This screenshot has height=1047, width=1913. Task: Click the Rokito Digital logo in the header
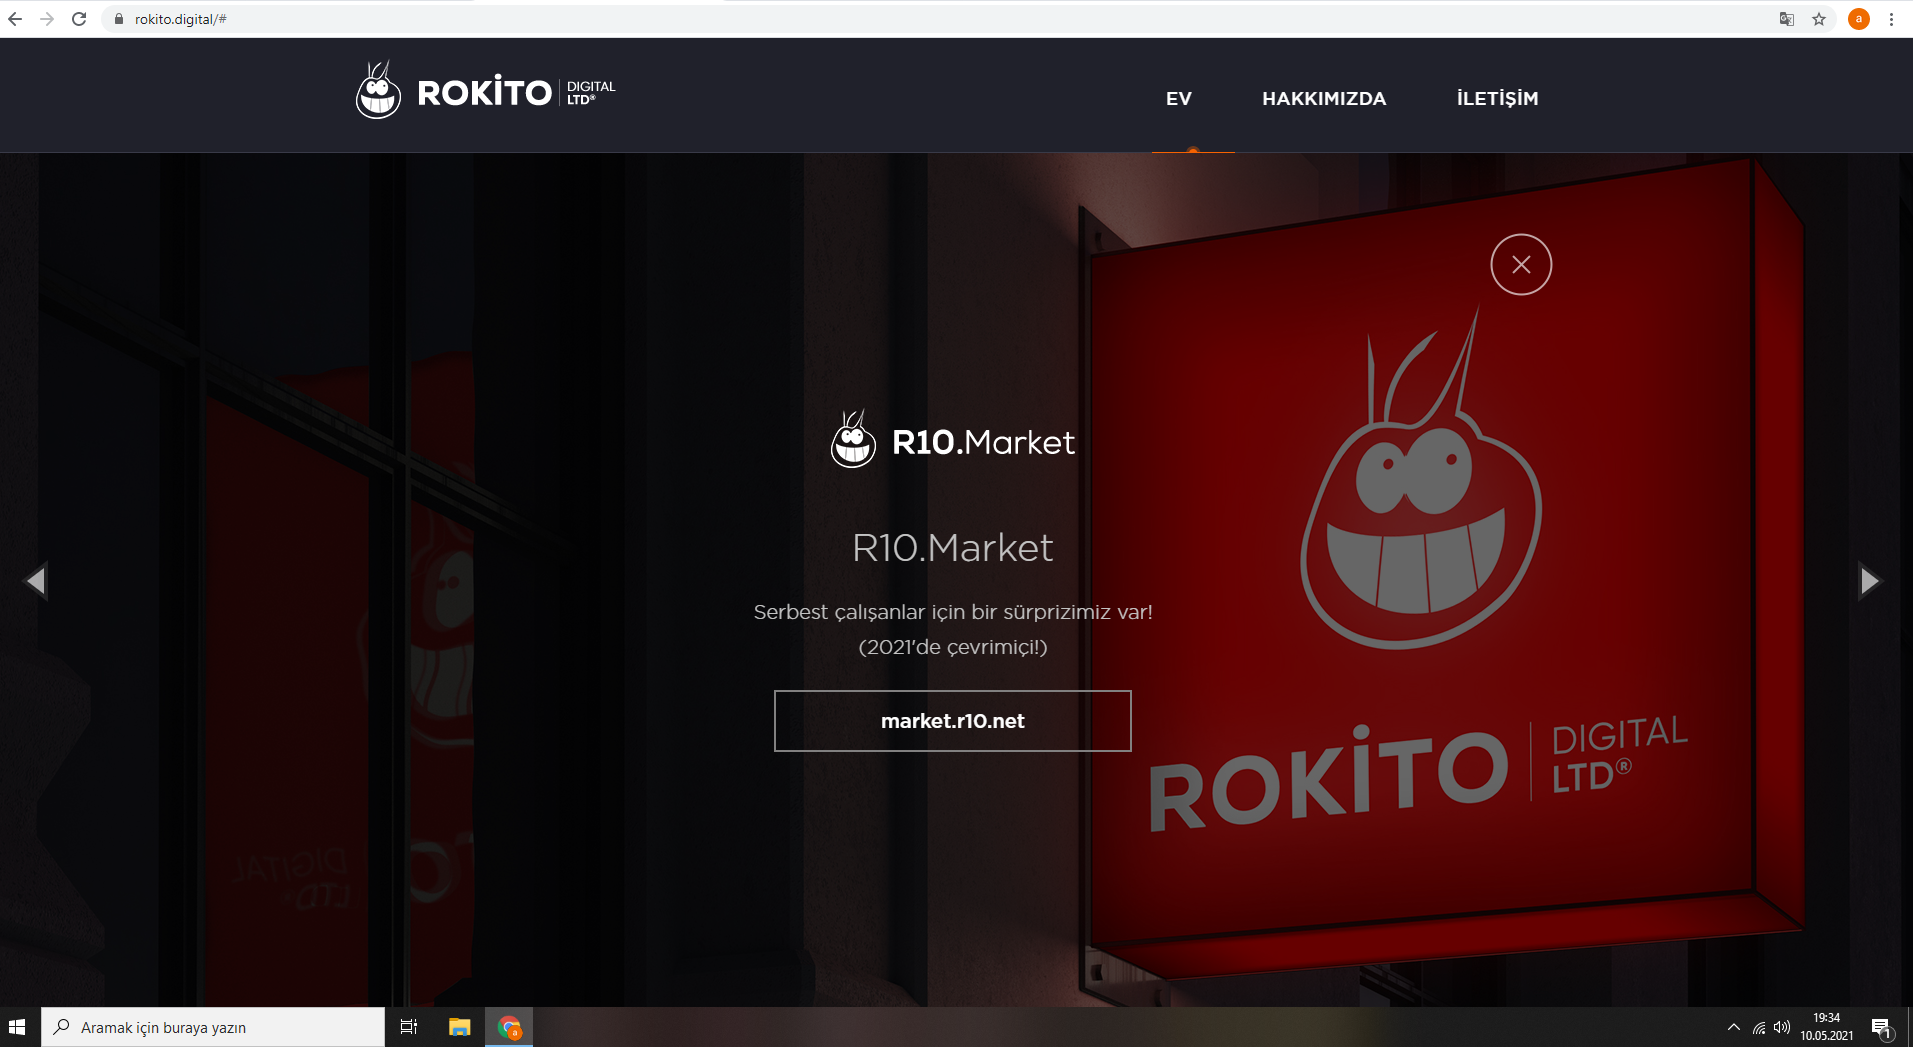486,91
